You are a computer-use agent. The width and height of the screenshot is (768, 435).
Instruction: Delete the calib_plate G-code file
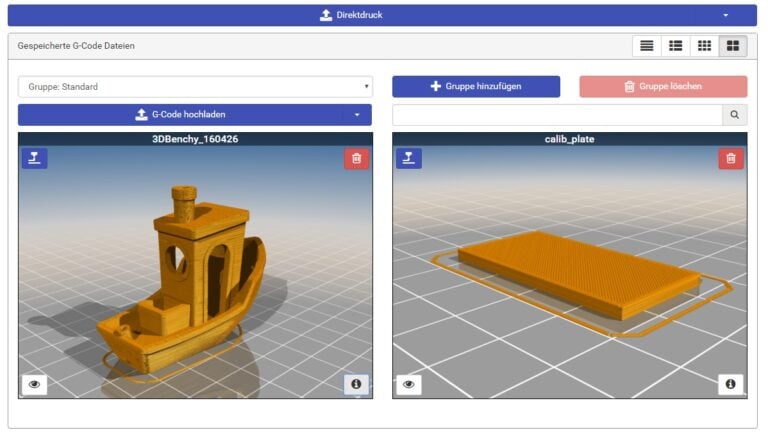tap(731, 158)
